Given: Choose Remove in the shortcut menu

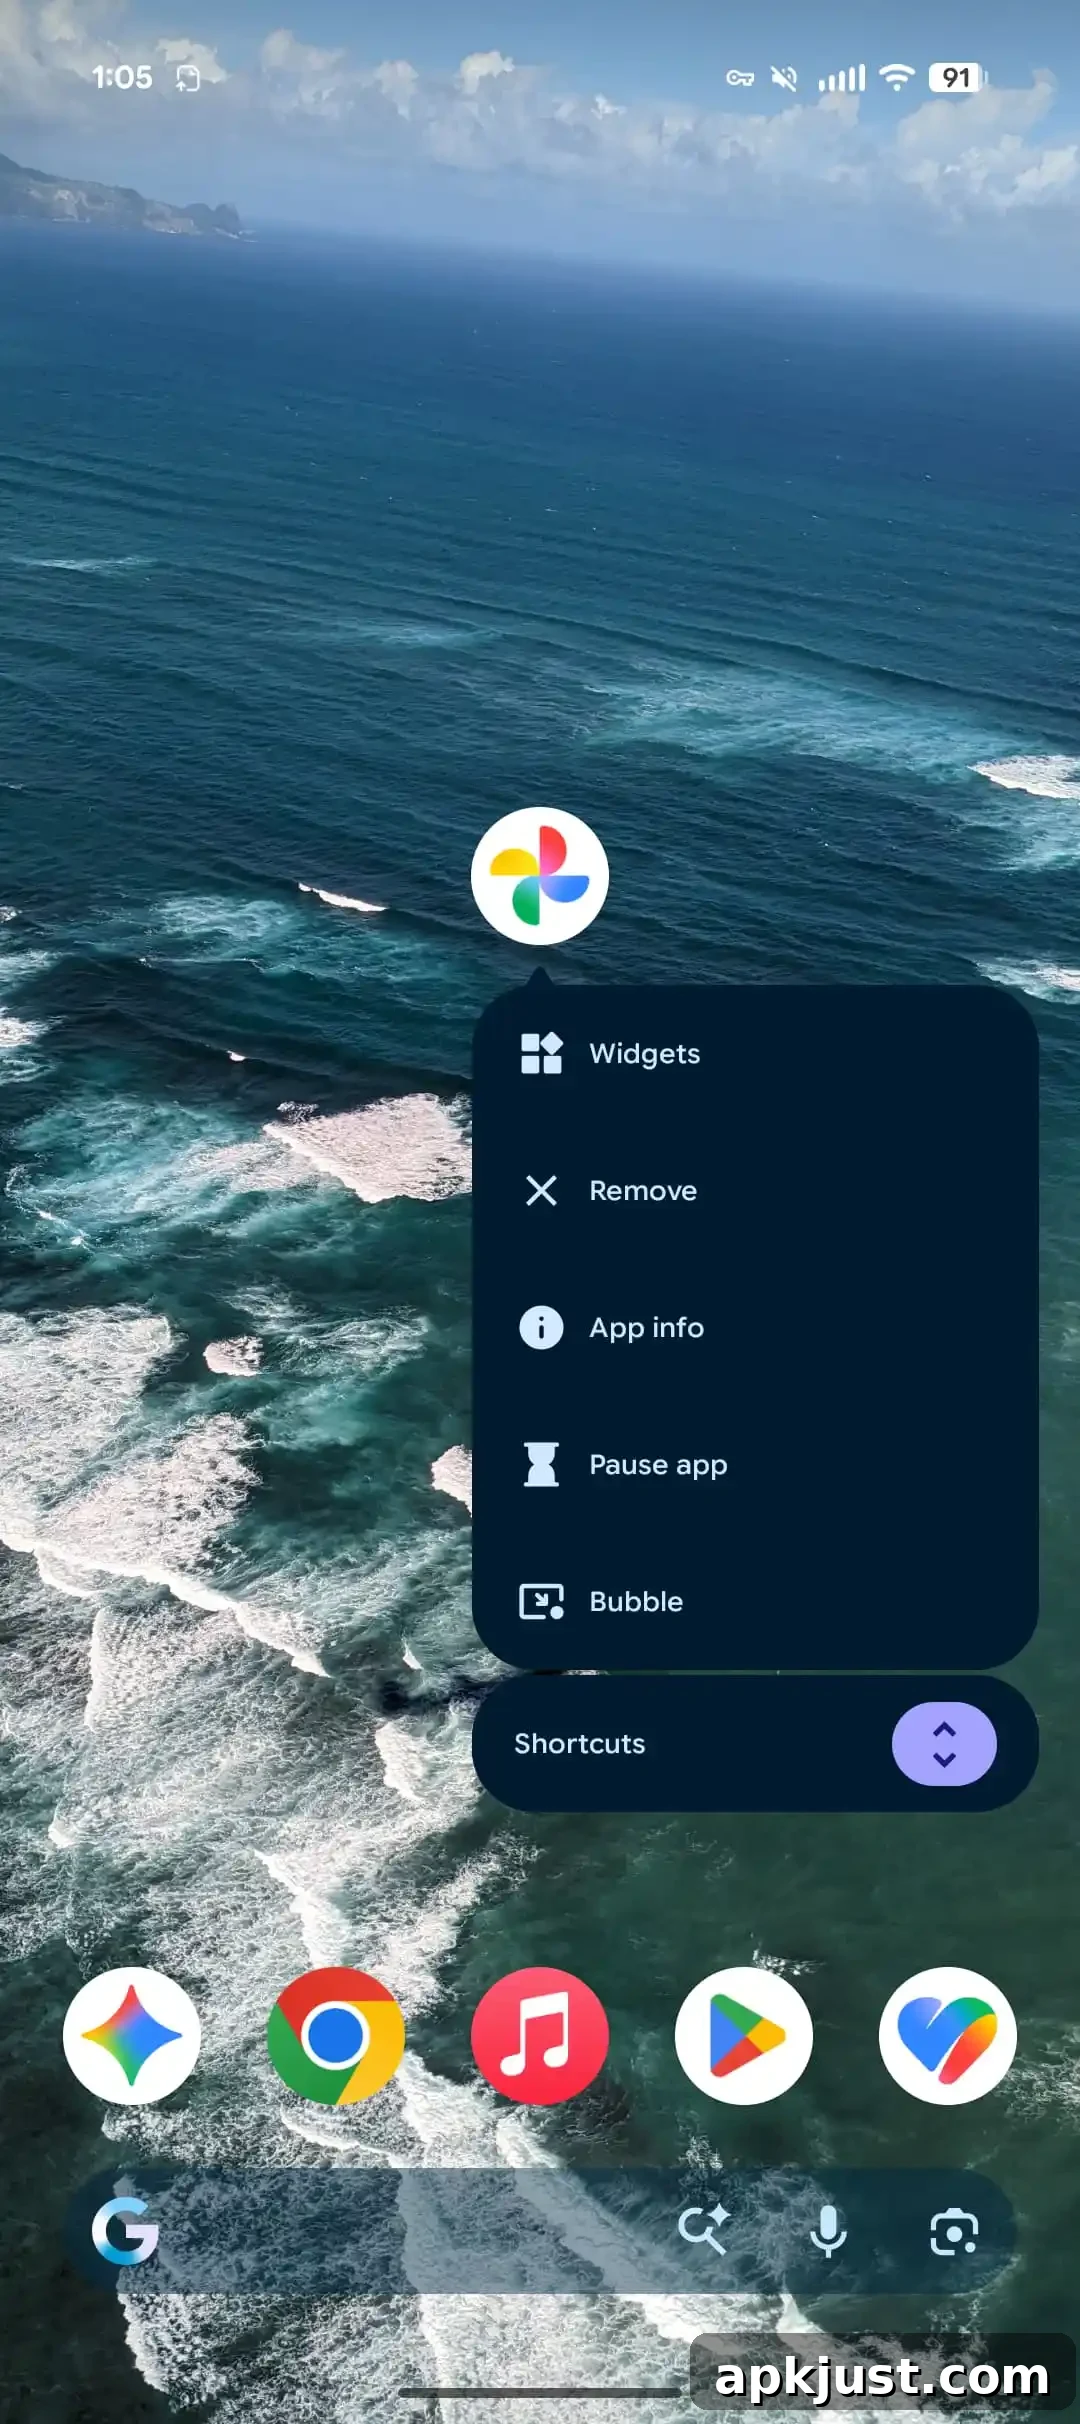Looking at the screenshot, I should pyautogui.click(x=755, y=1190).
